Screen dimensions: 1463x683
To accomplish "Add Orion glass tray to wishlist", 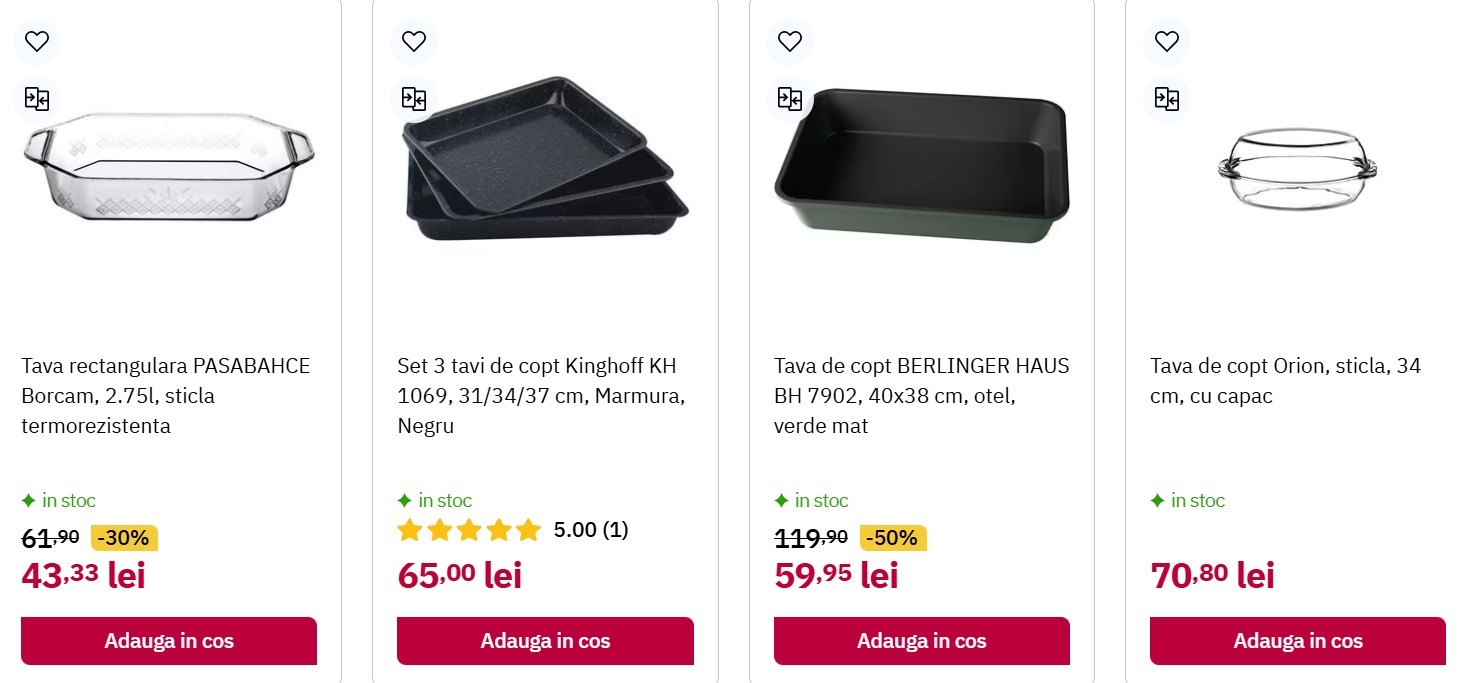I will (x=1166, y=41).
